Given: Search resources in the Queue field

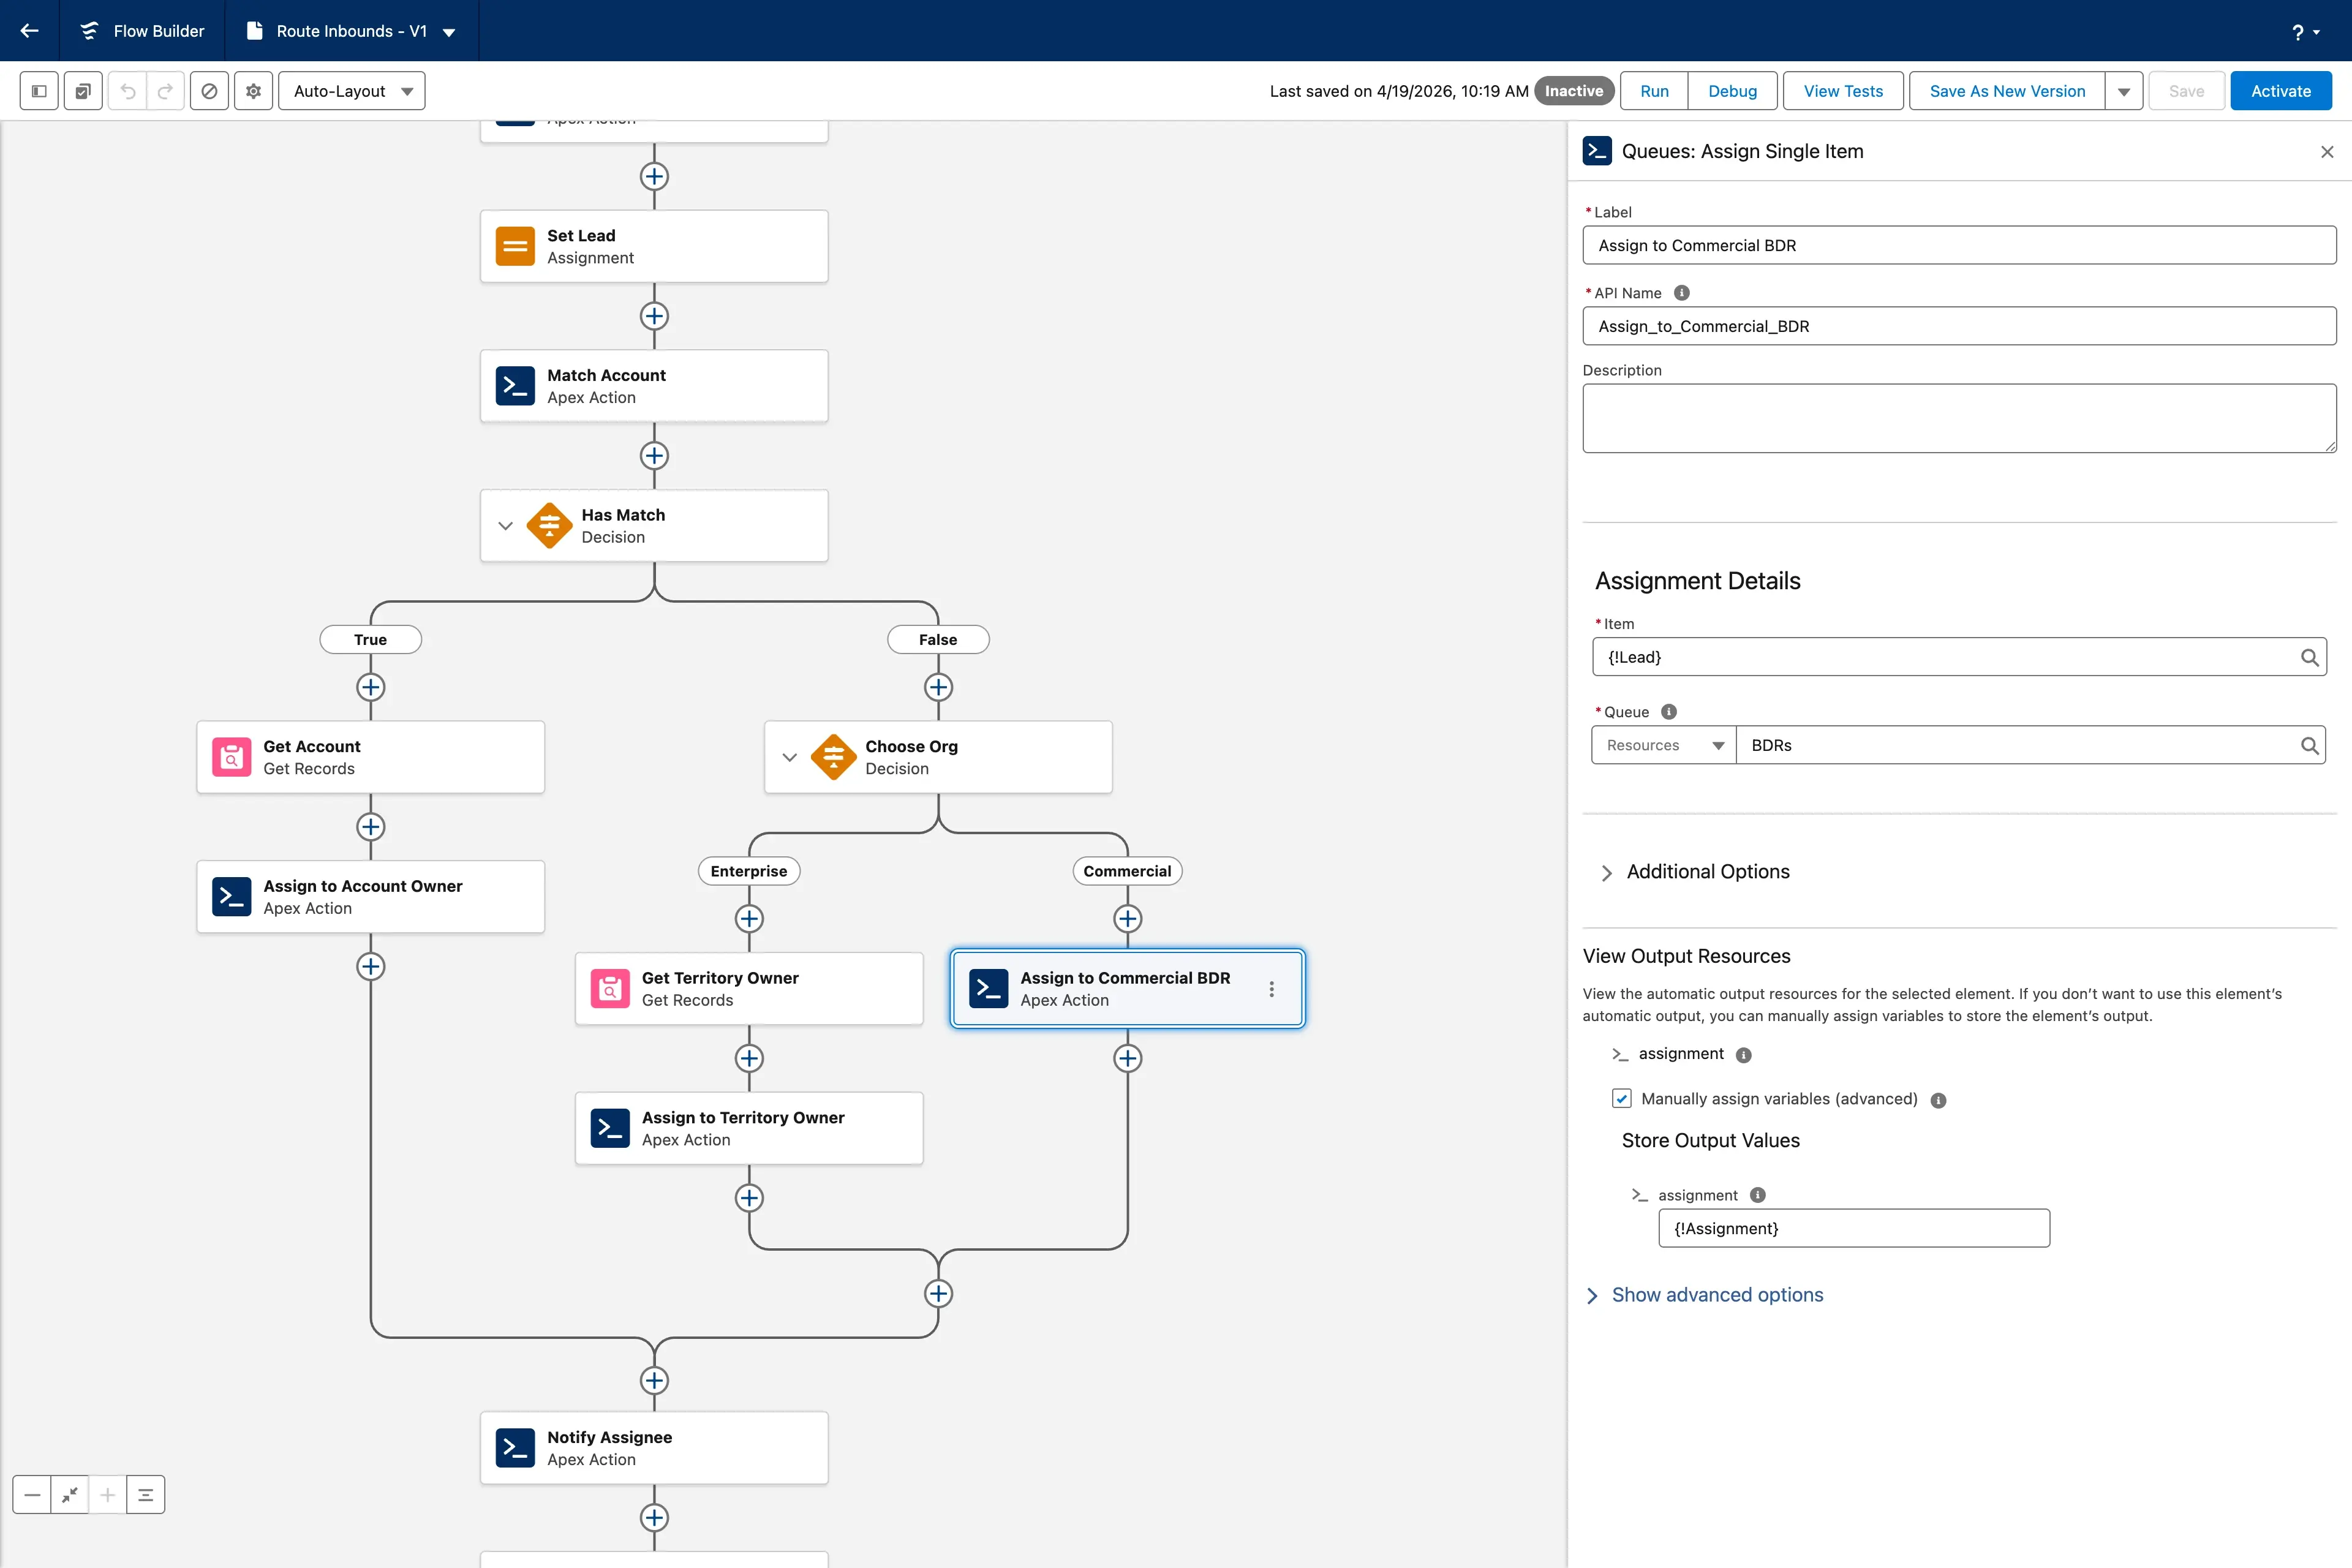Looking at the screenshot, I should [2309, 745].
